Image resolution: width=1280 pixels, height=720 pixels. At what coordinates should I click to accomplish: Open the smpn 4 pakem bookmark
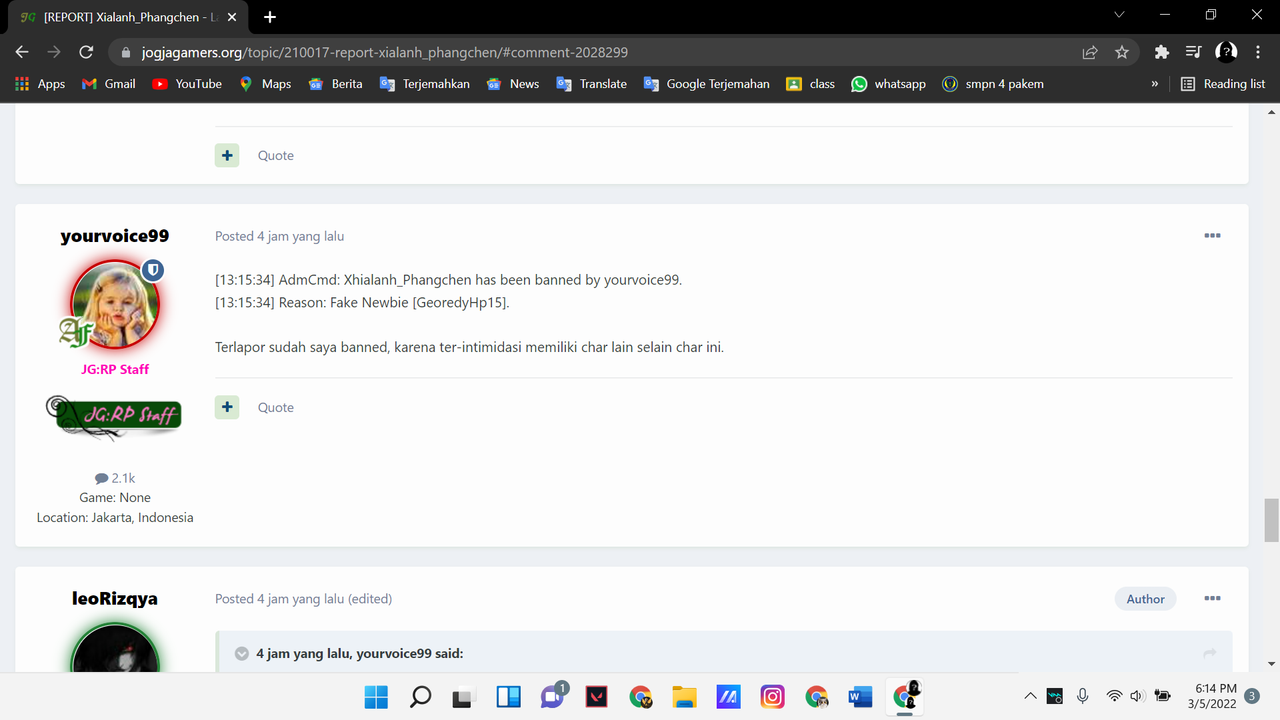pos(993,84)
